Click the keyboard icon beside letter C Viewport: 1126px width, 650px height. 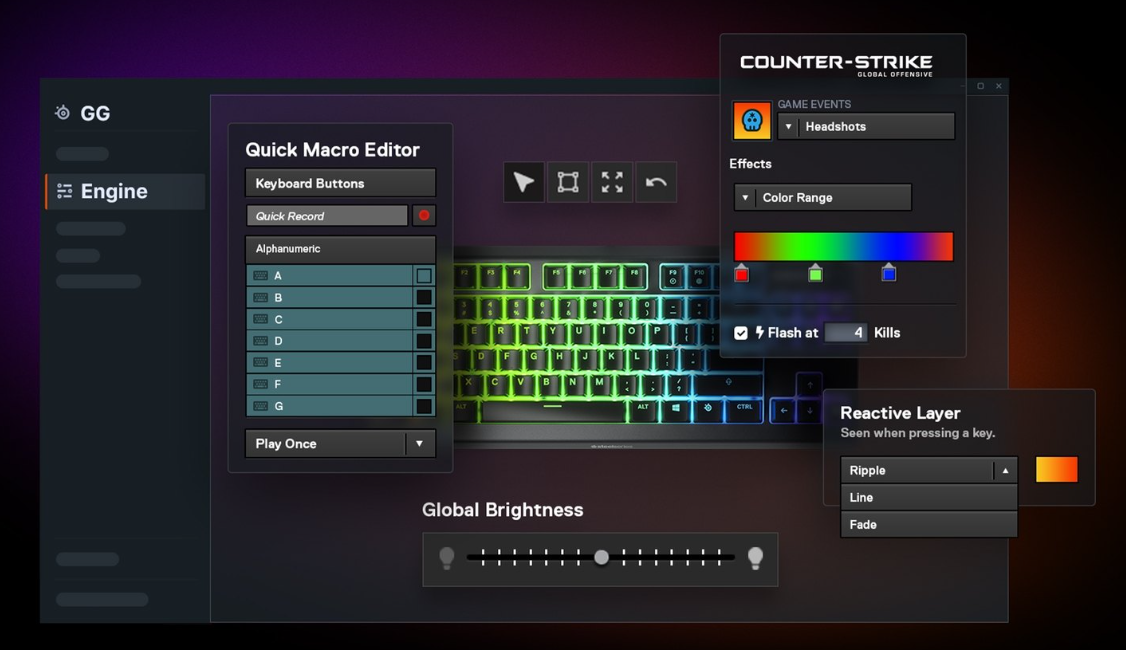[261, 319]
